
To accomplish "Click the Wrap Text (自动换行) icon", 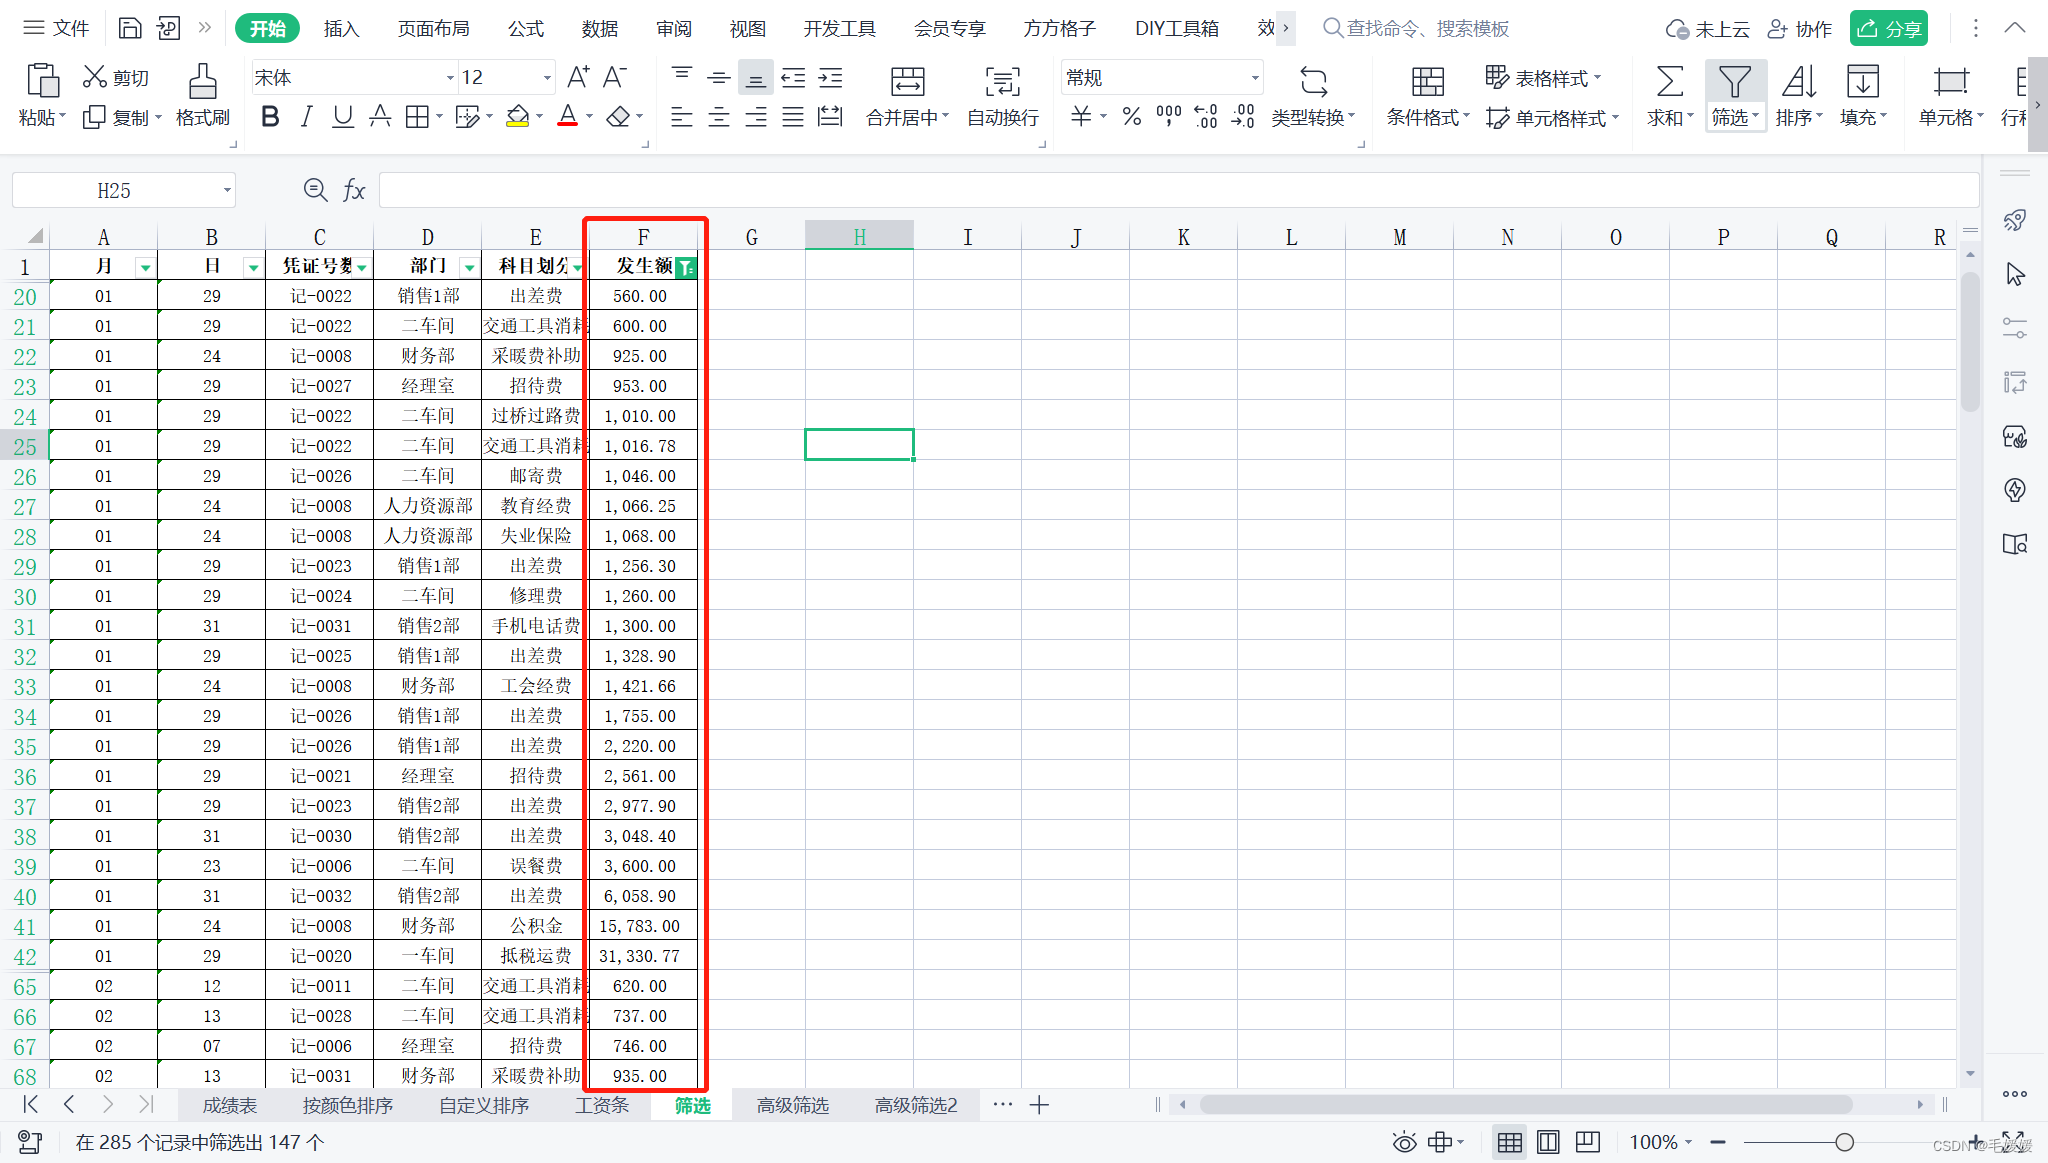I will coord(1002,82).
